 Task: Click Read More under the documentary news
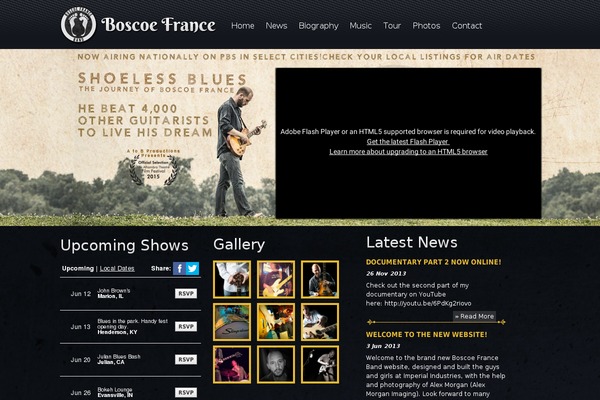tap(474, 316)
